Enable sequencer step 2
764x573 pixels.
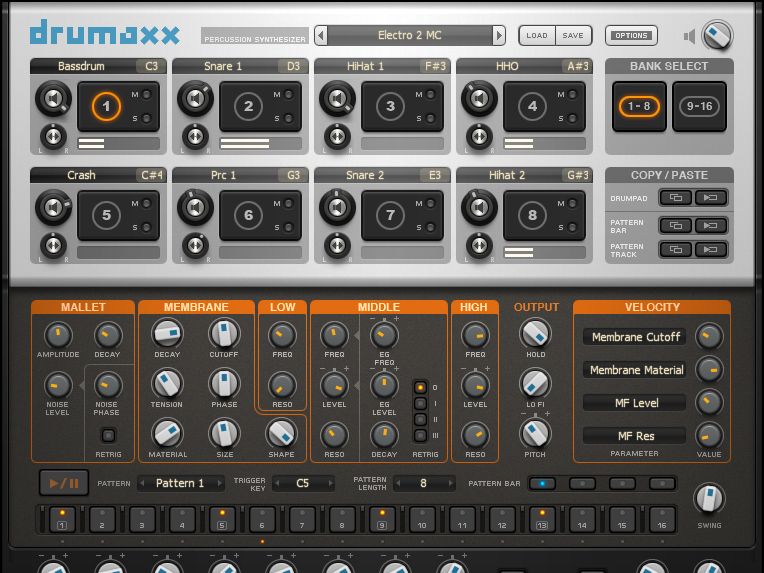click(x=102, y=519)
